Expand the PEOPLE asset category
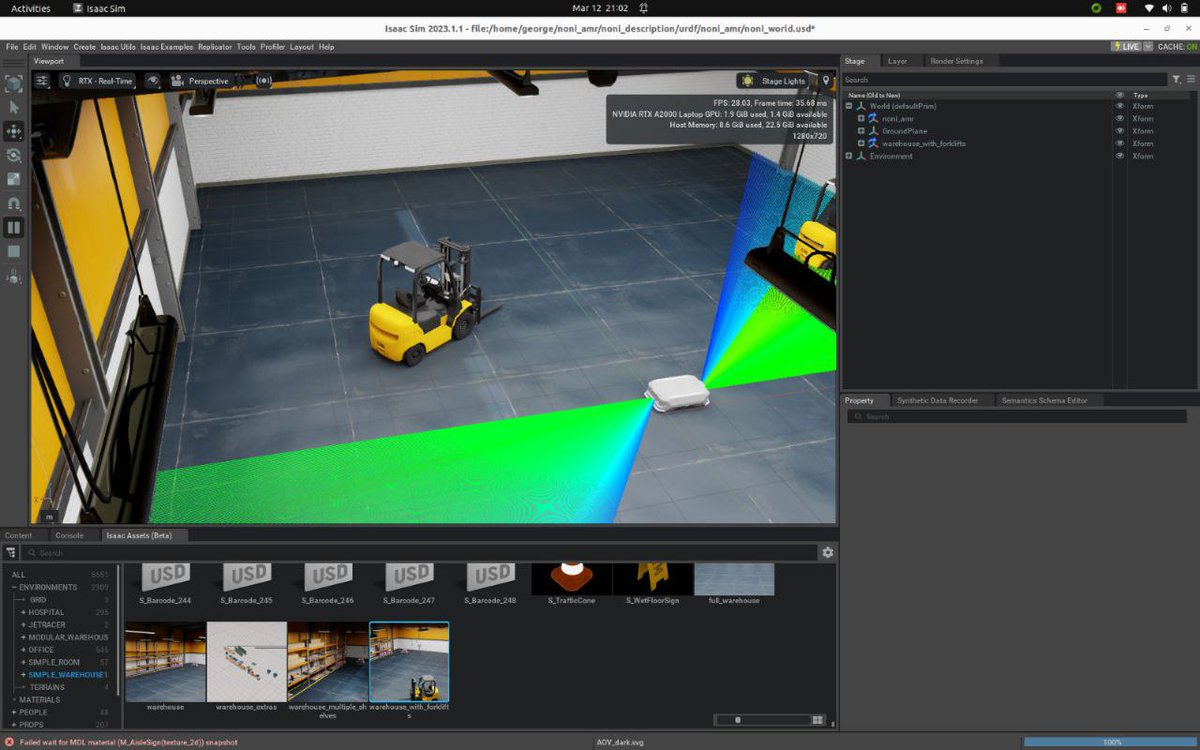Viewport: 1200px width, 750px height. (x=14, y=712)
